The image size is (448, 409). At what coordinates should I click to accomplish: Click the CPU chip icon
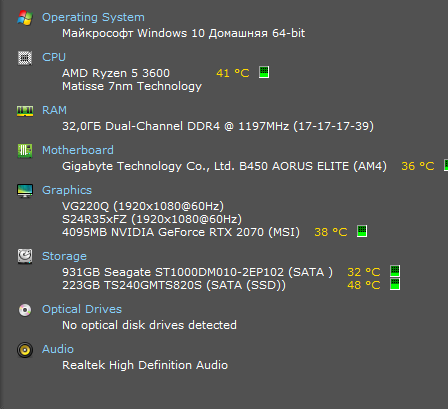tap(25, 58)
